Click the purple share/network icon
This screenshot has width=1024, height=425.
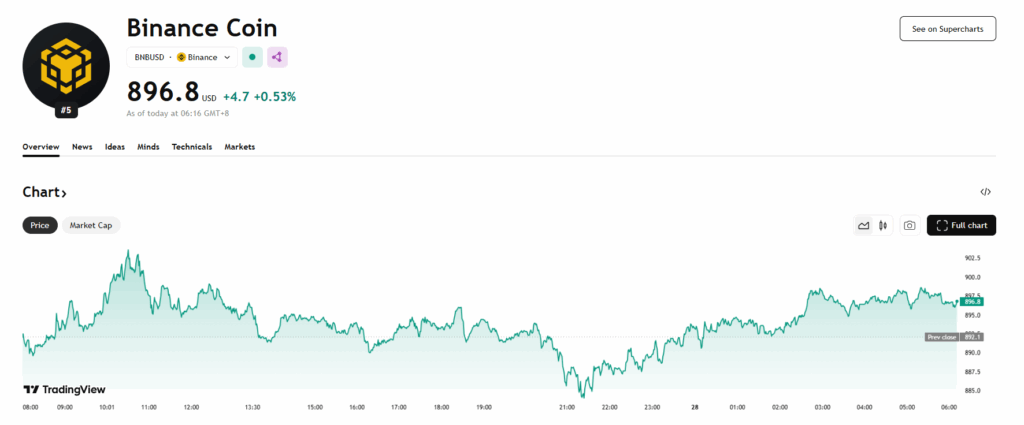[x=277, y=57]
